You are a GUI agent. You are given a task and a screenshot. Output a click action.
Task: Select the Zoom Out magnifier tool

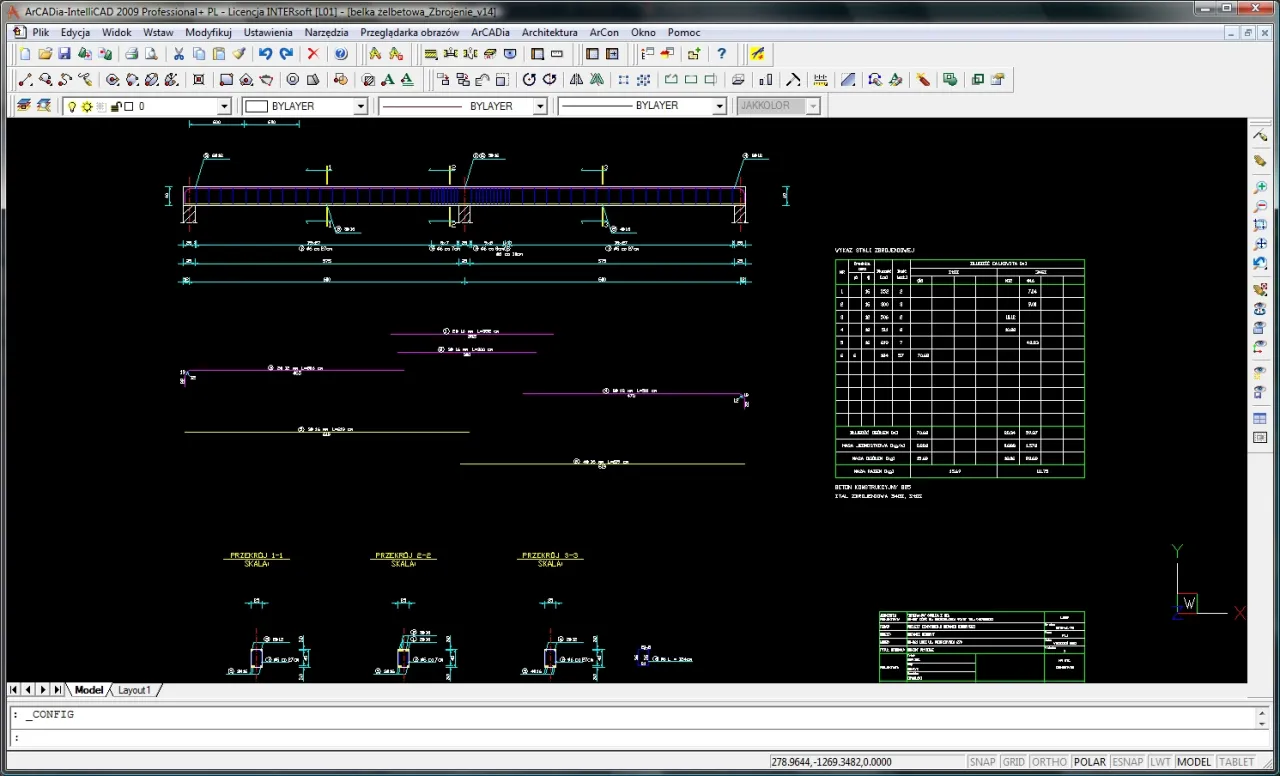(x=1260, y=206)
